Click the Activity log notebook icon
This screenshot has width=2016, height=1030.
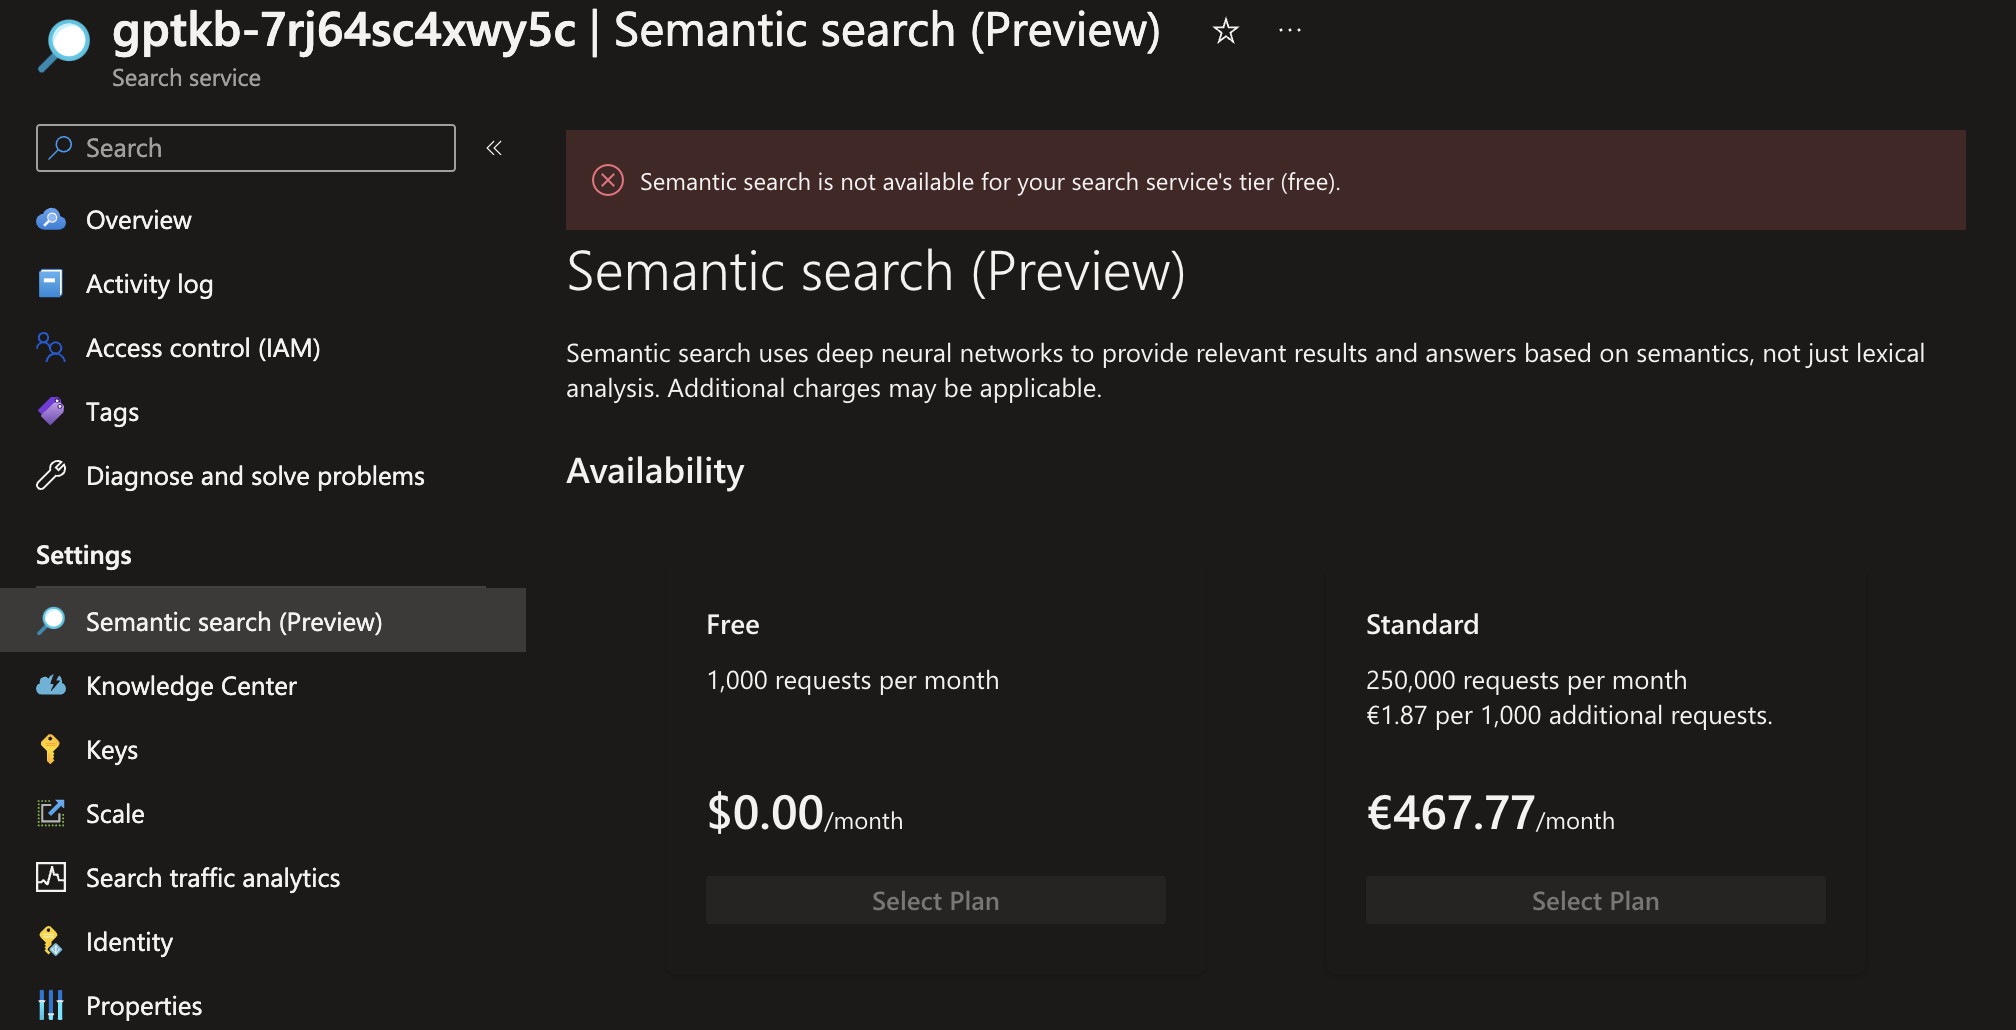(51, 284)
